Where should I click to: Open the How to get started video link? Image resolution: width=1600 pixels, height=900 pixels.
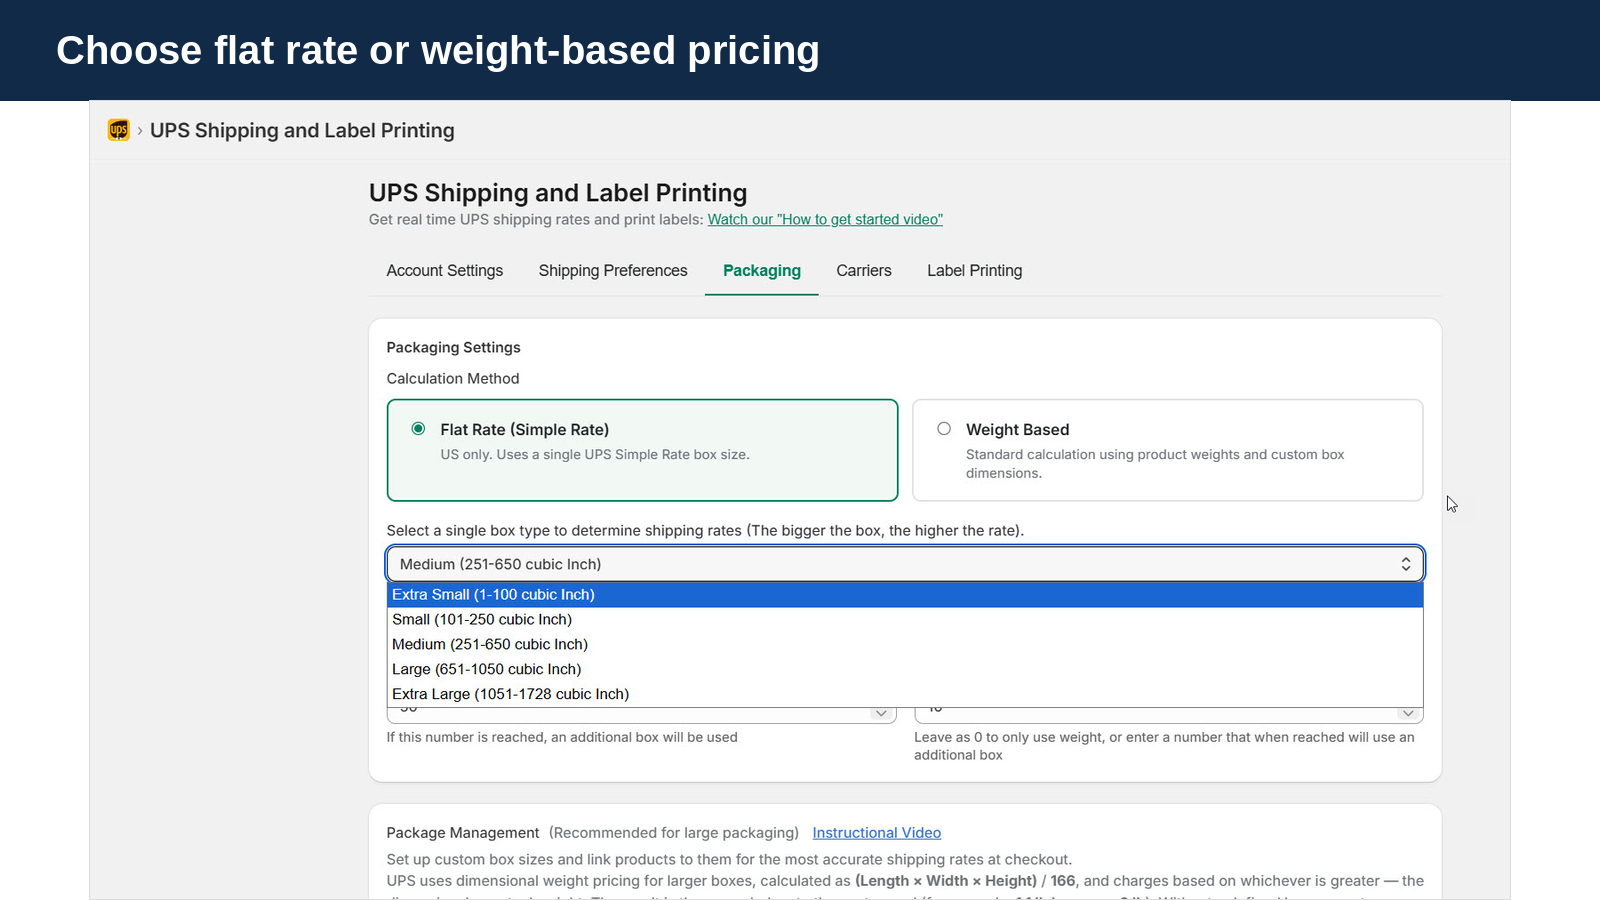[x=825, y=220]
